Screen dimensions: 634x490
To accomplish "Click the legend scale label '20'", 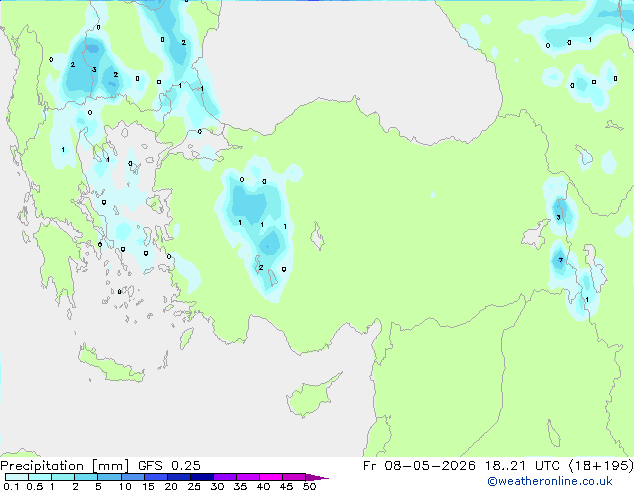I will pyautogui.click(x=171, y=486).
